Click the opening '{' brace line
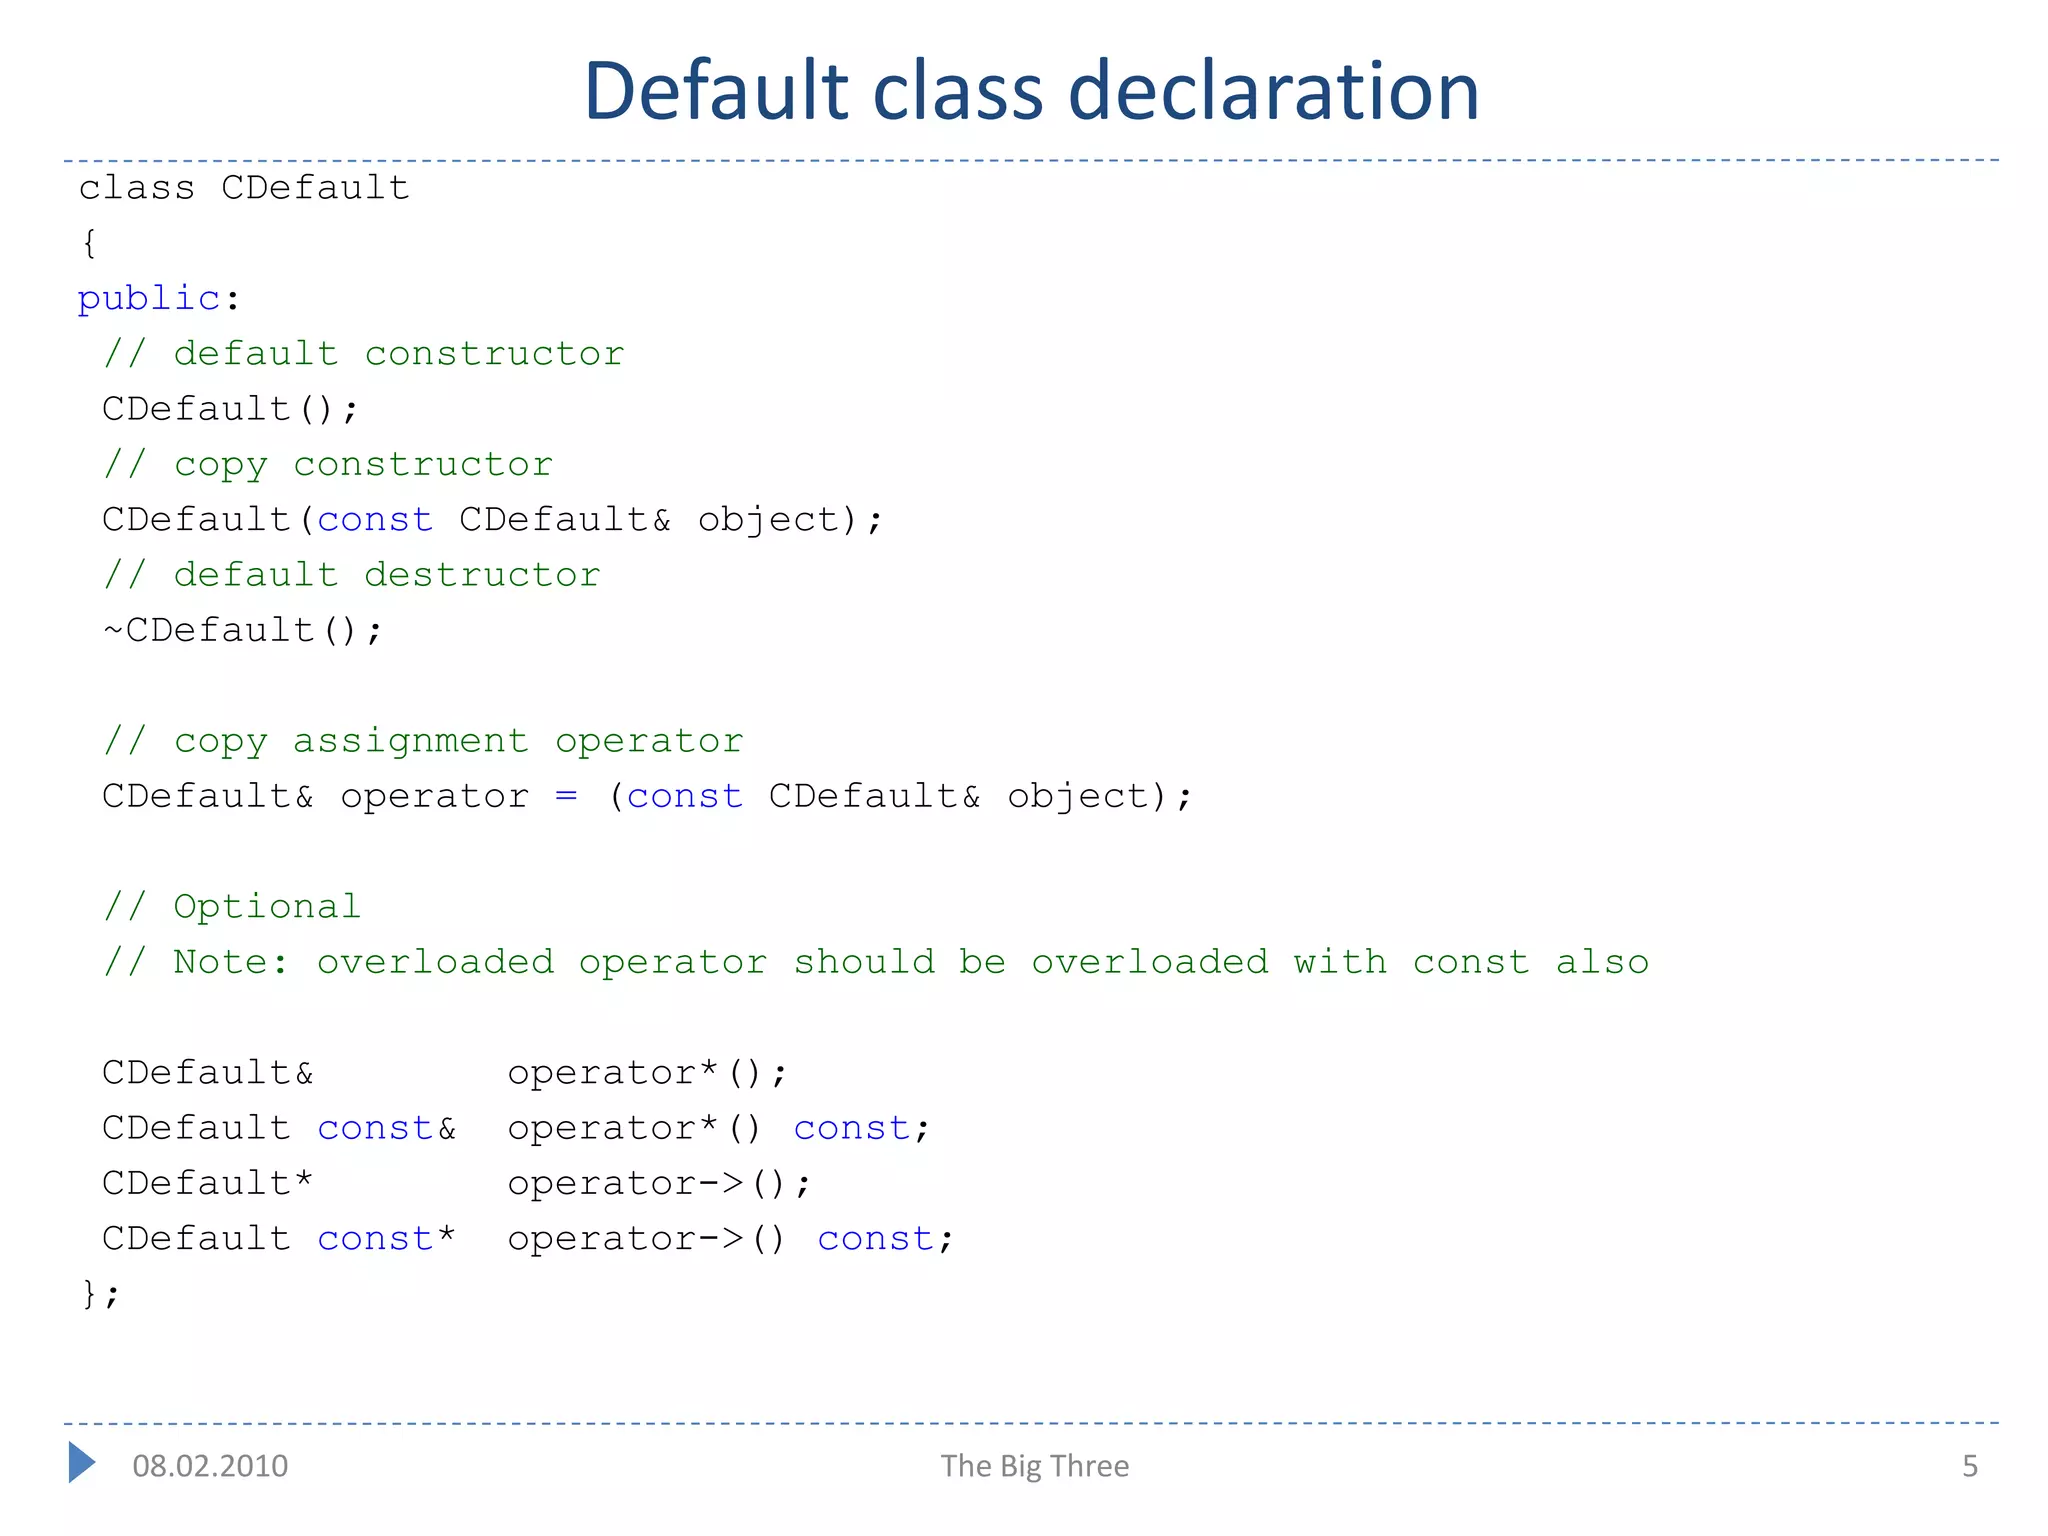 pos(89,243)
